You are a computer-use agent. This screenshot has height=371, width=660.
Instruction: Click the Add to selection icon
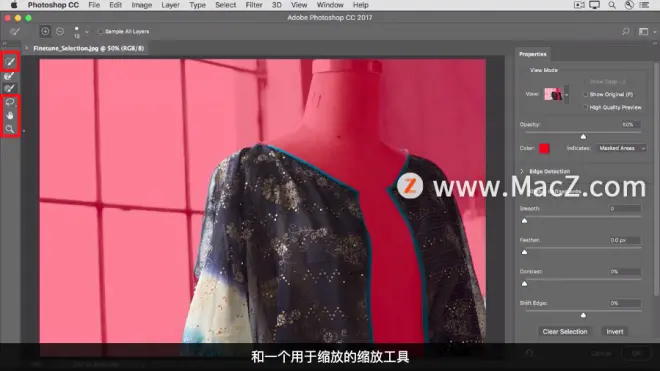point(45,31)
